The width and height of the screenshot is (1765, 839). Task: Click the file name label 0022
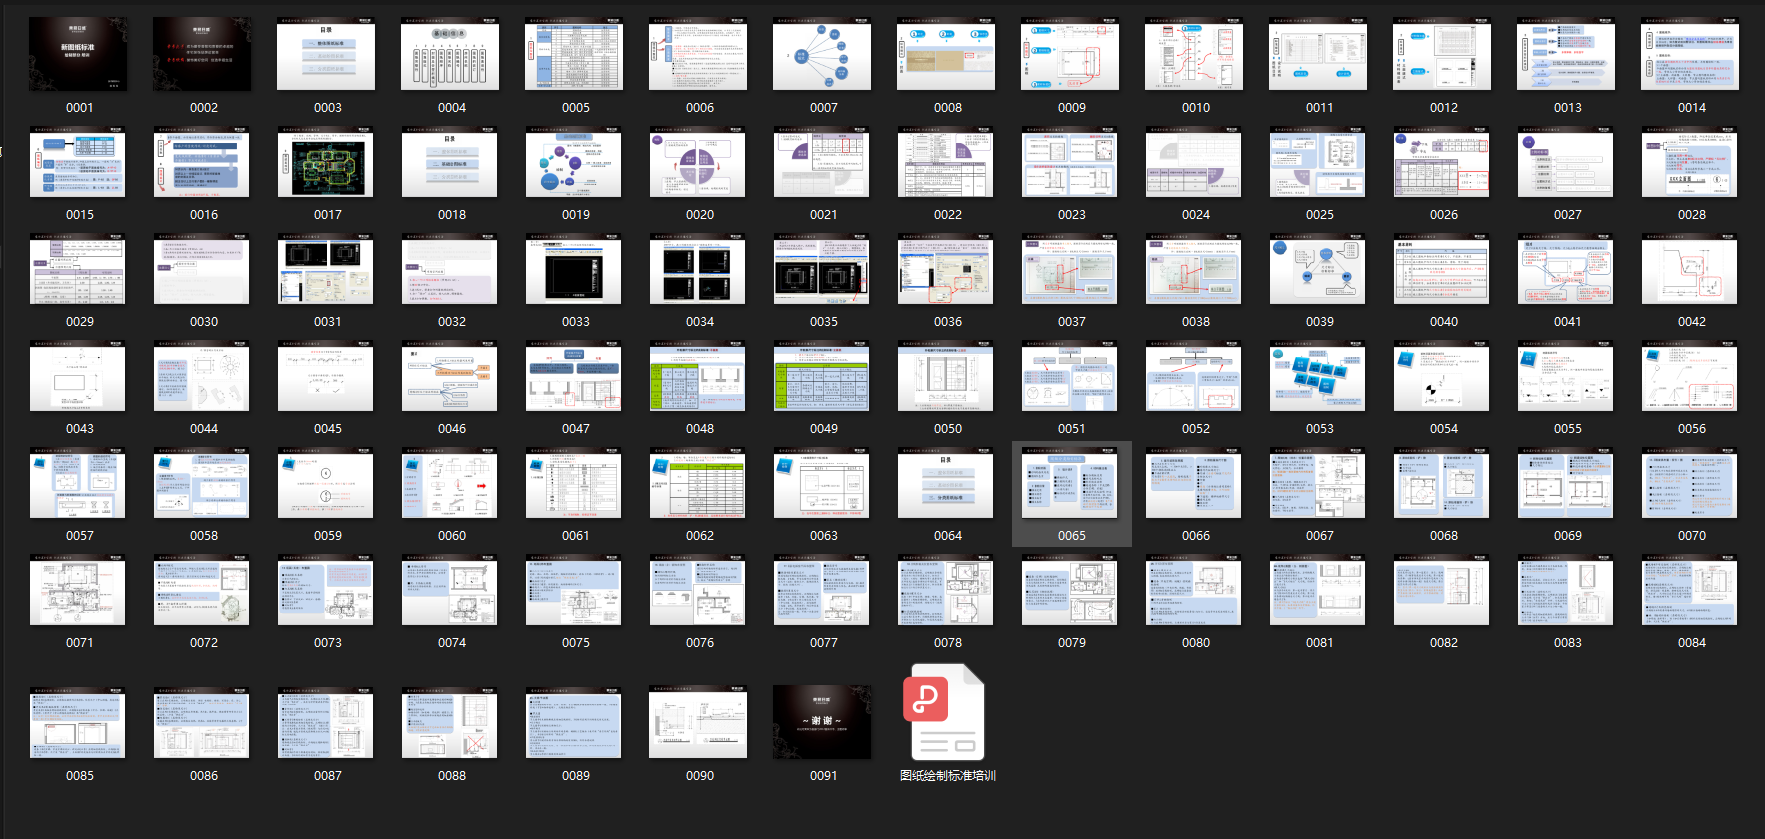(948, 215)
